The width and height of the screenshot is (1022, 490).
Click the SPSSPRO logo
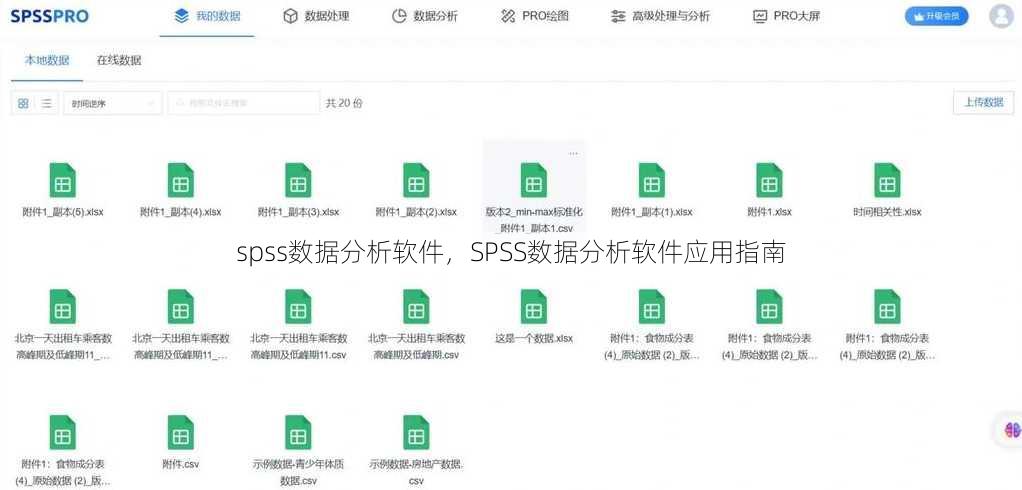coord(50,16)
